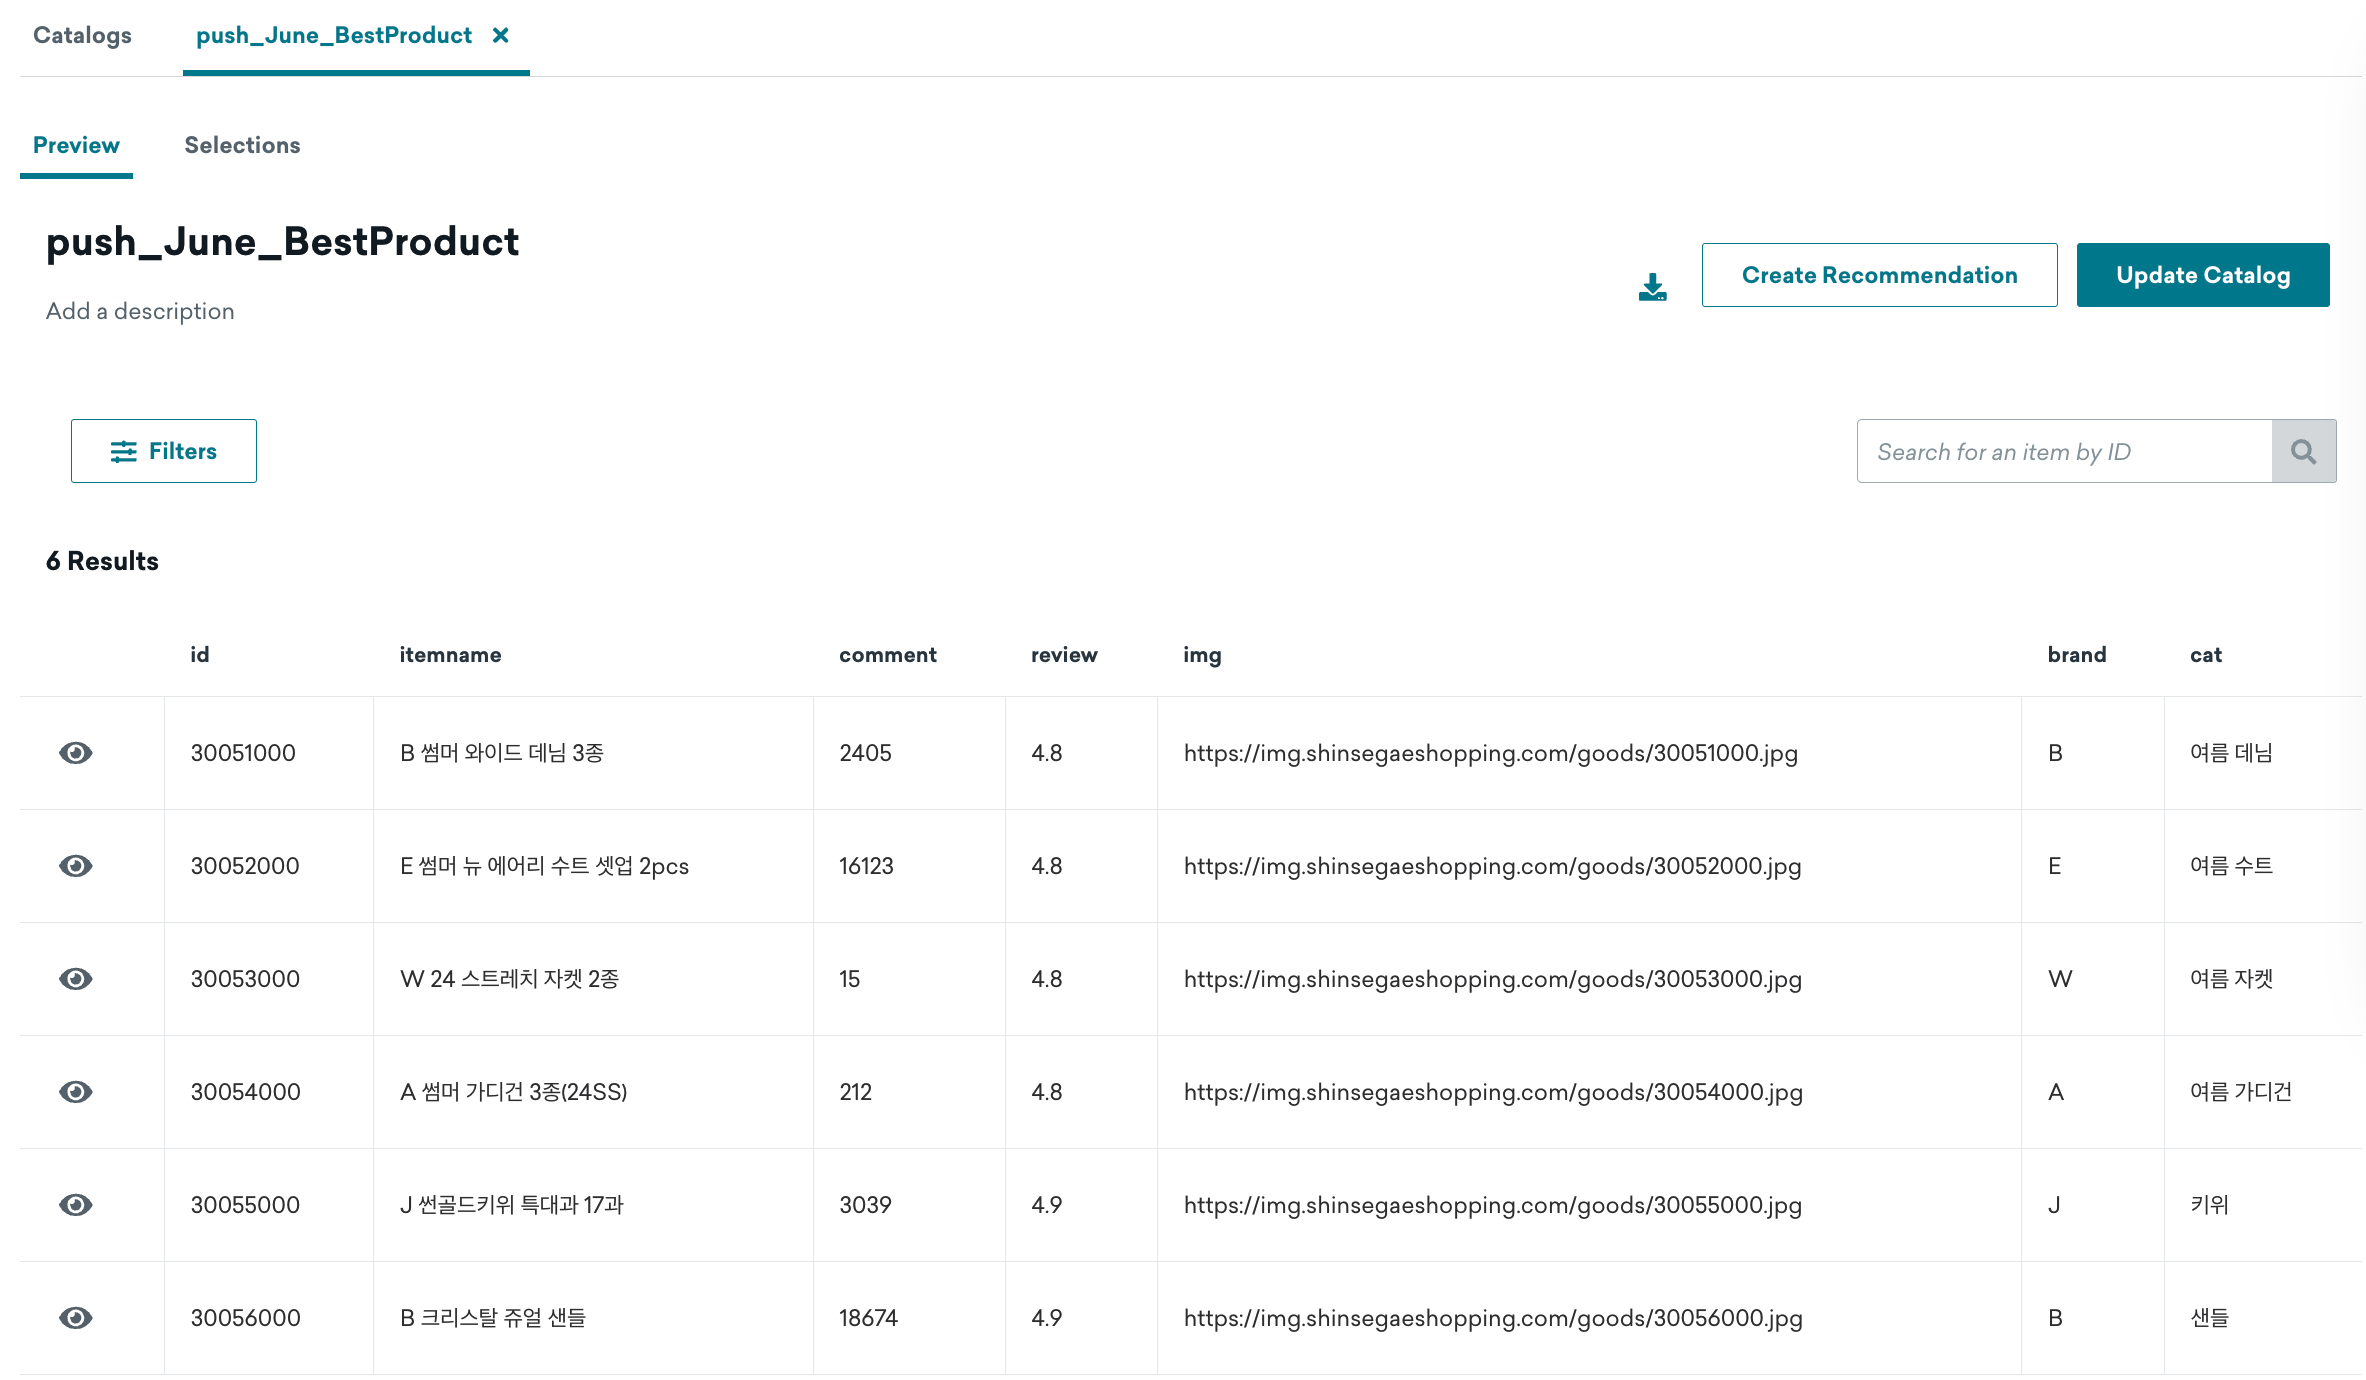Click the download catalog icon
2366x1380 pixels.
(x=1652, y=287)
